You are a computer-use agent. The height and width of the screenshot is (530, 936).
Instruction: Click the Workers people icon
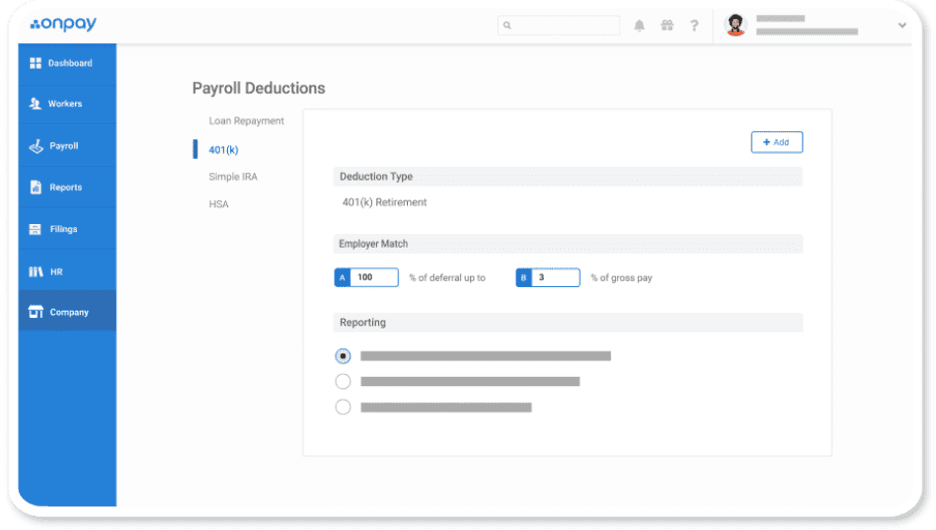coord(35,104)
